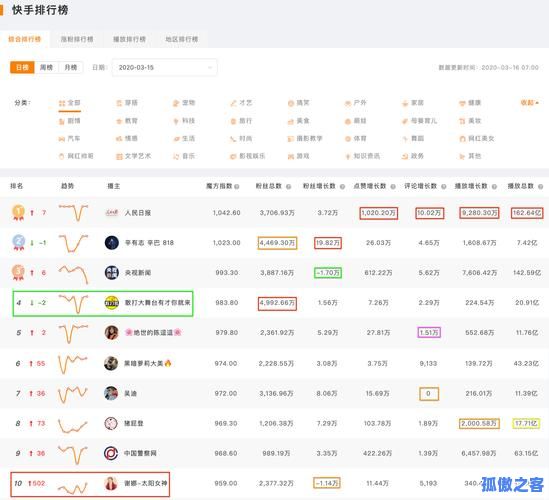Click info icon beside 粉丝总数 column header

[289, 187]
